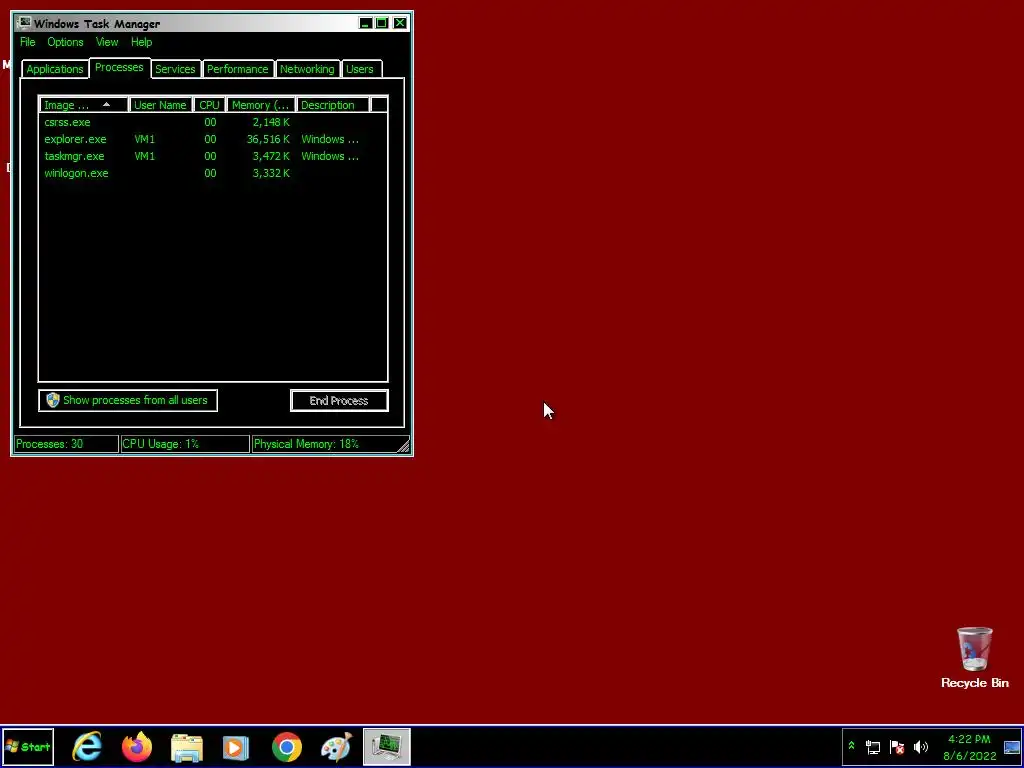Sort by the User Name column
1024x768 pixels.
161,105
